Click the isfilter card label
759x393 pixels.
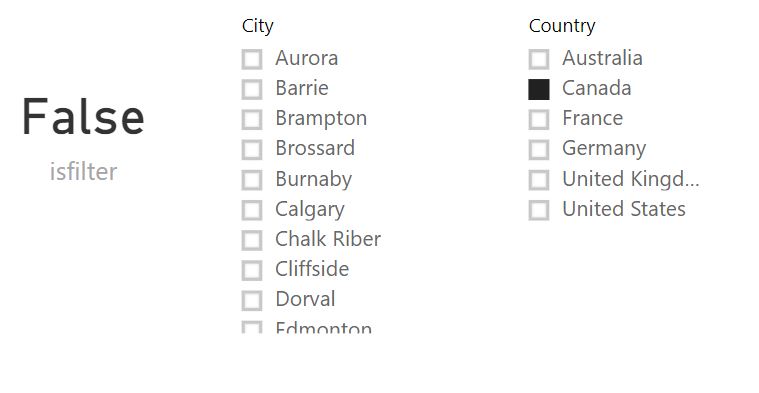pyautogui.click(x=83, y=172)
